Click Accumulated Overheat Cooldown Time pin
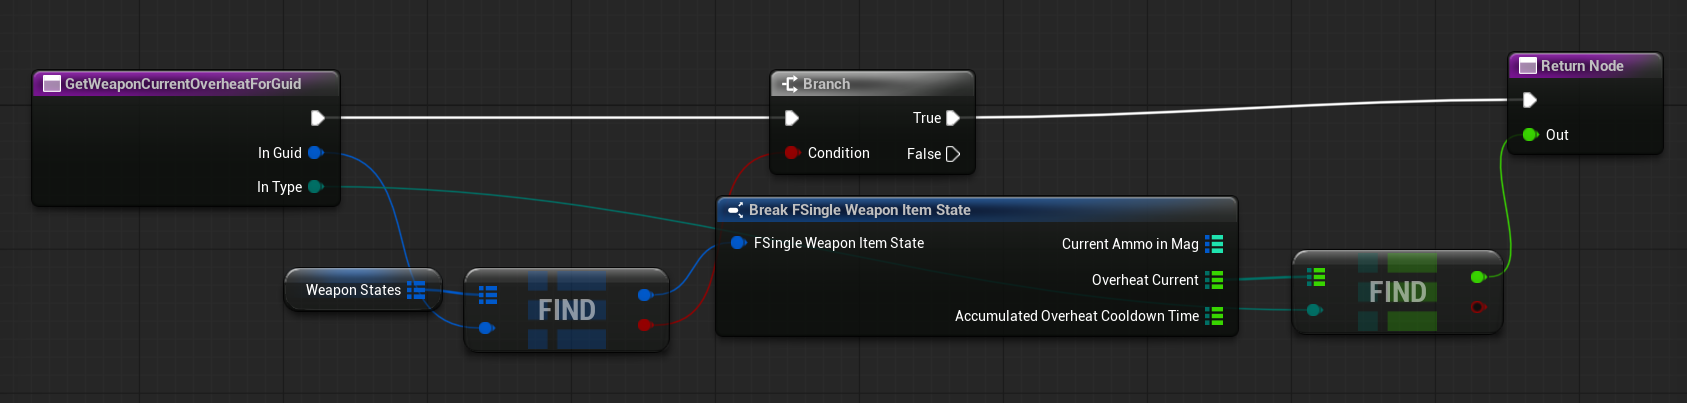The image size is (1687, 403). click(x=1215, y=316)
